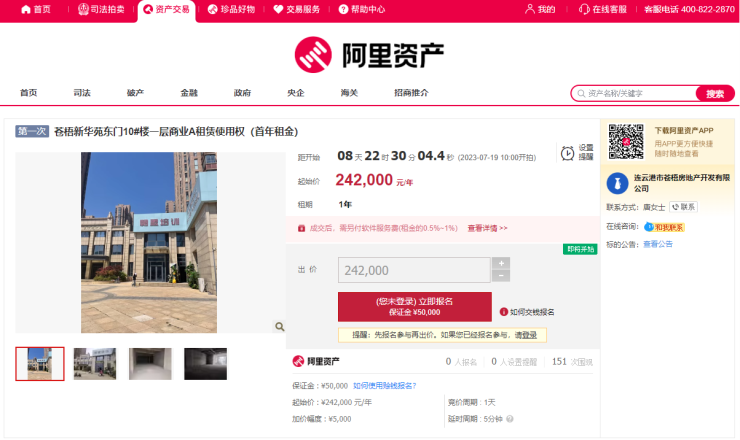Decrease bid with the minus button
Screen dimensions: 740x440
point(501,276)
